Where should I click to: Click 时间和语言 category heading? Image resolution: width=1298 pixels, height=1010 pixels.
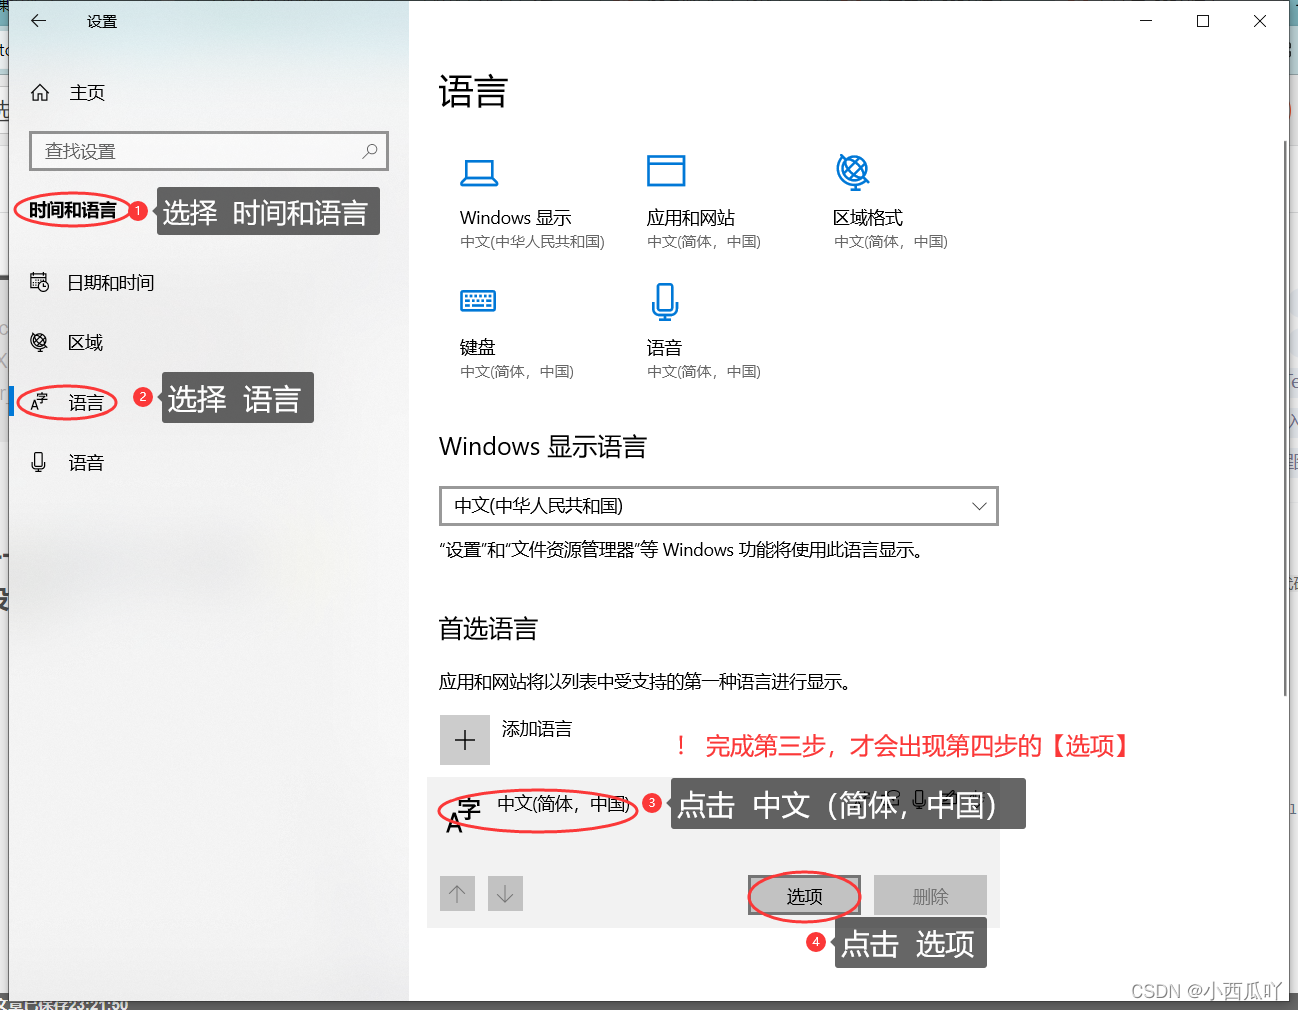(72, 210)
